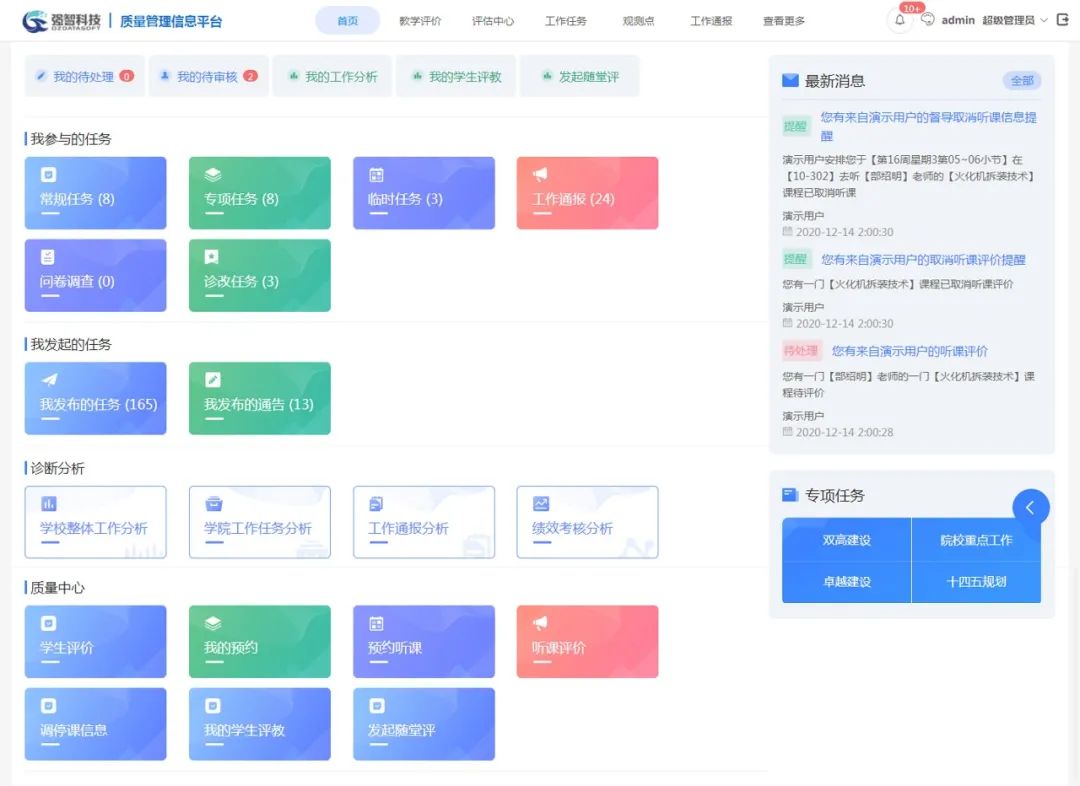Open the 绩效考核分析 card
Screen dimensions: 1080x786
tap(587, 522)
